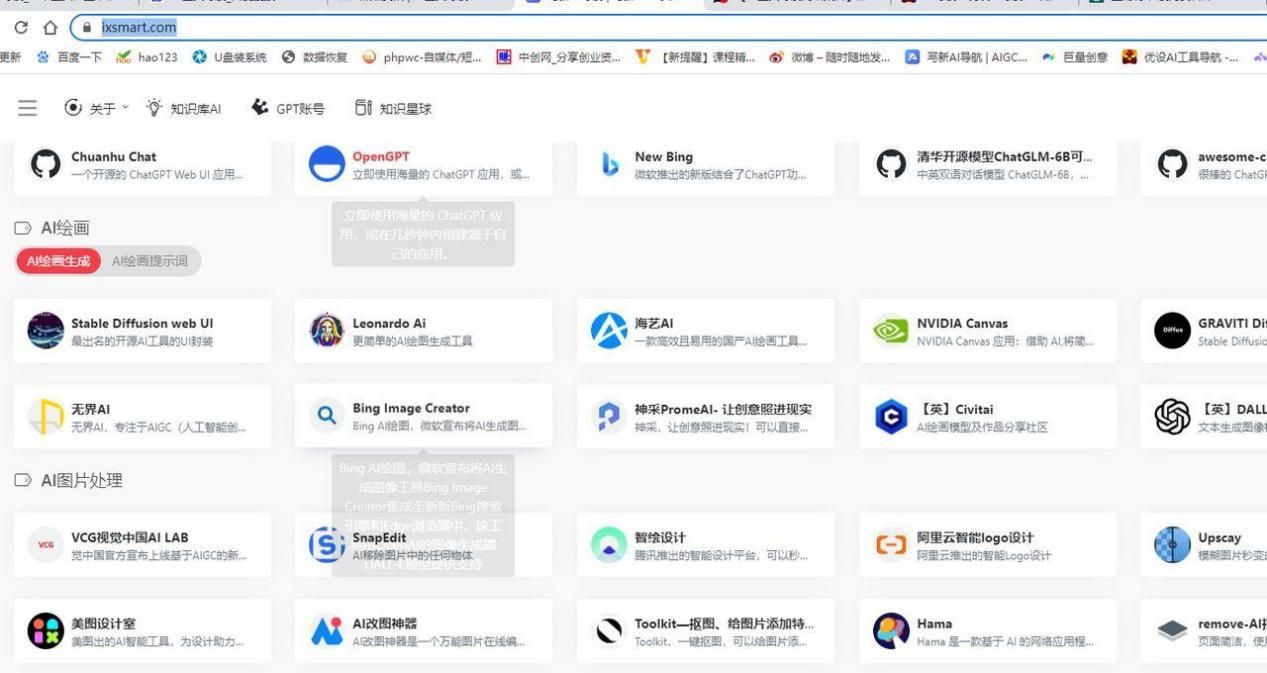Click the New Bing logo icon
The height and width of the screenshot is (673, 1267).
pos(610,165)
